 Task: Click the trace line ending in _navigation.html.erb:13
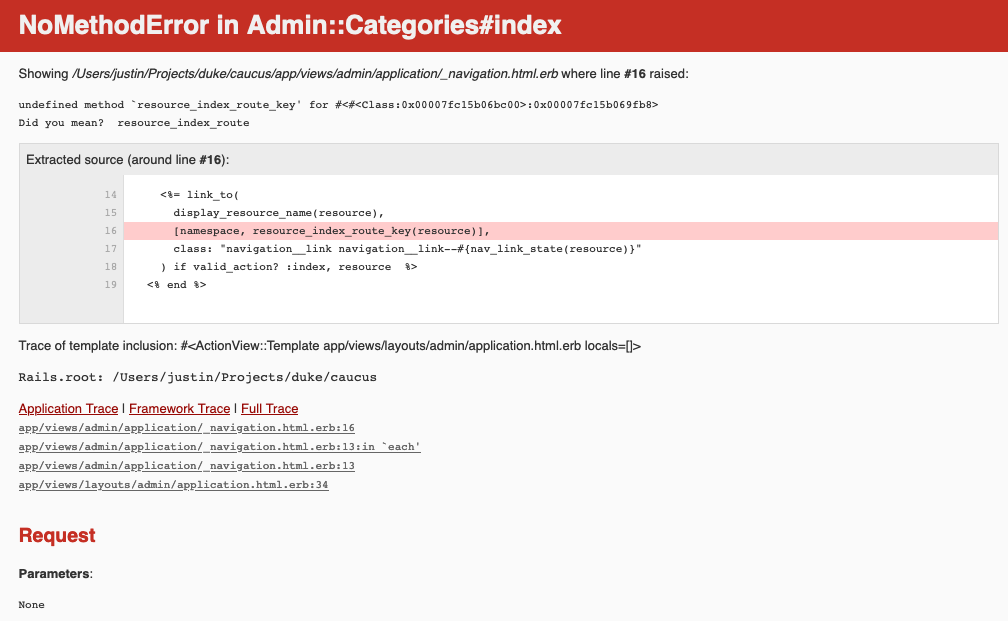coord(186,466)
